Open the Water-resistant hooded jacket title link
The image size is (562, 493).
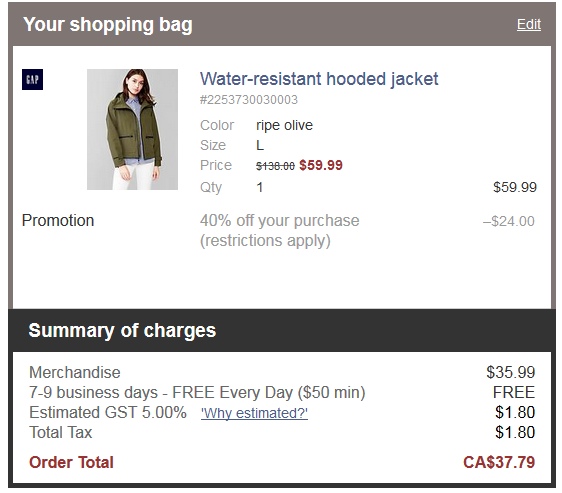coord(319,79)
